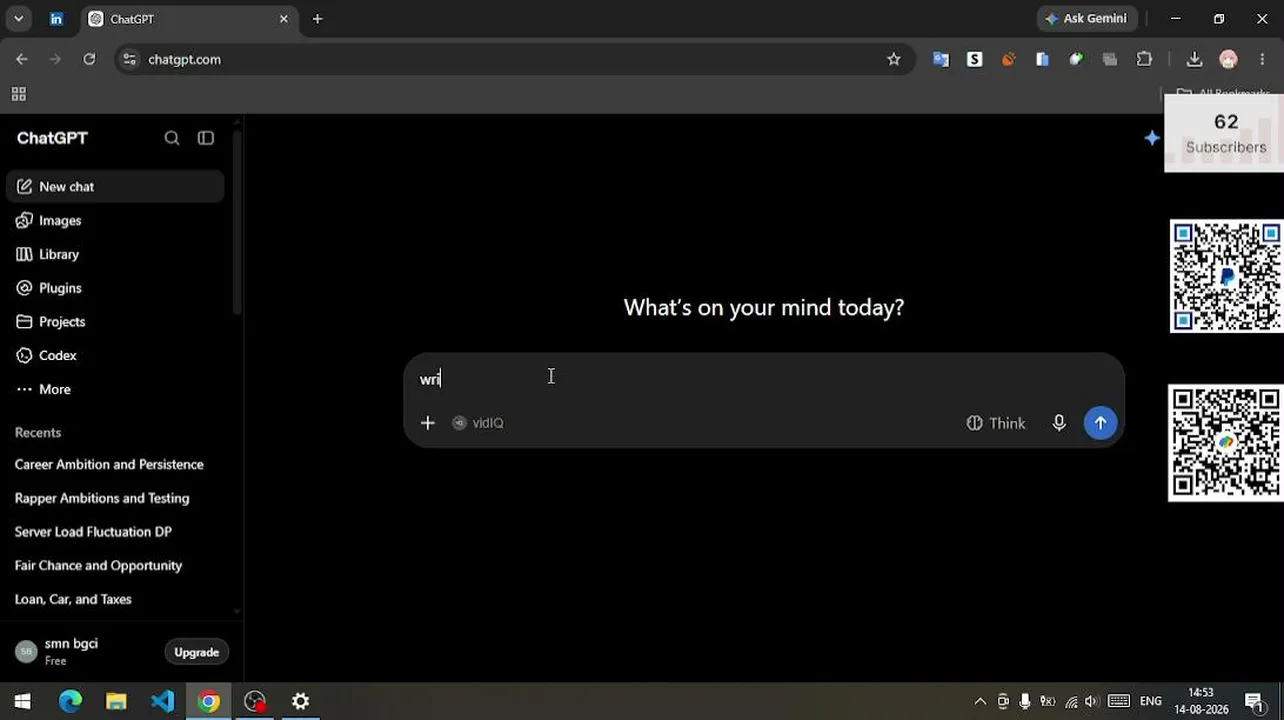Open the chat 'Career Ambition and Persistence'
The height and width of the screenshot is (720, 1284).
point(109,465)
